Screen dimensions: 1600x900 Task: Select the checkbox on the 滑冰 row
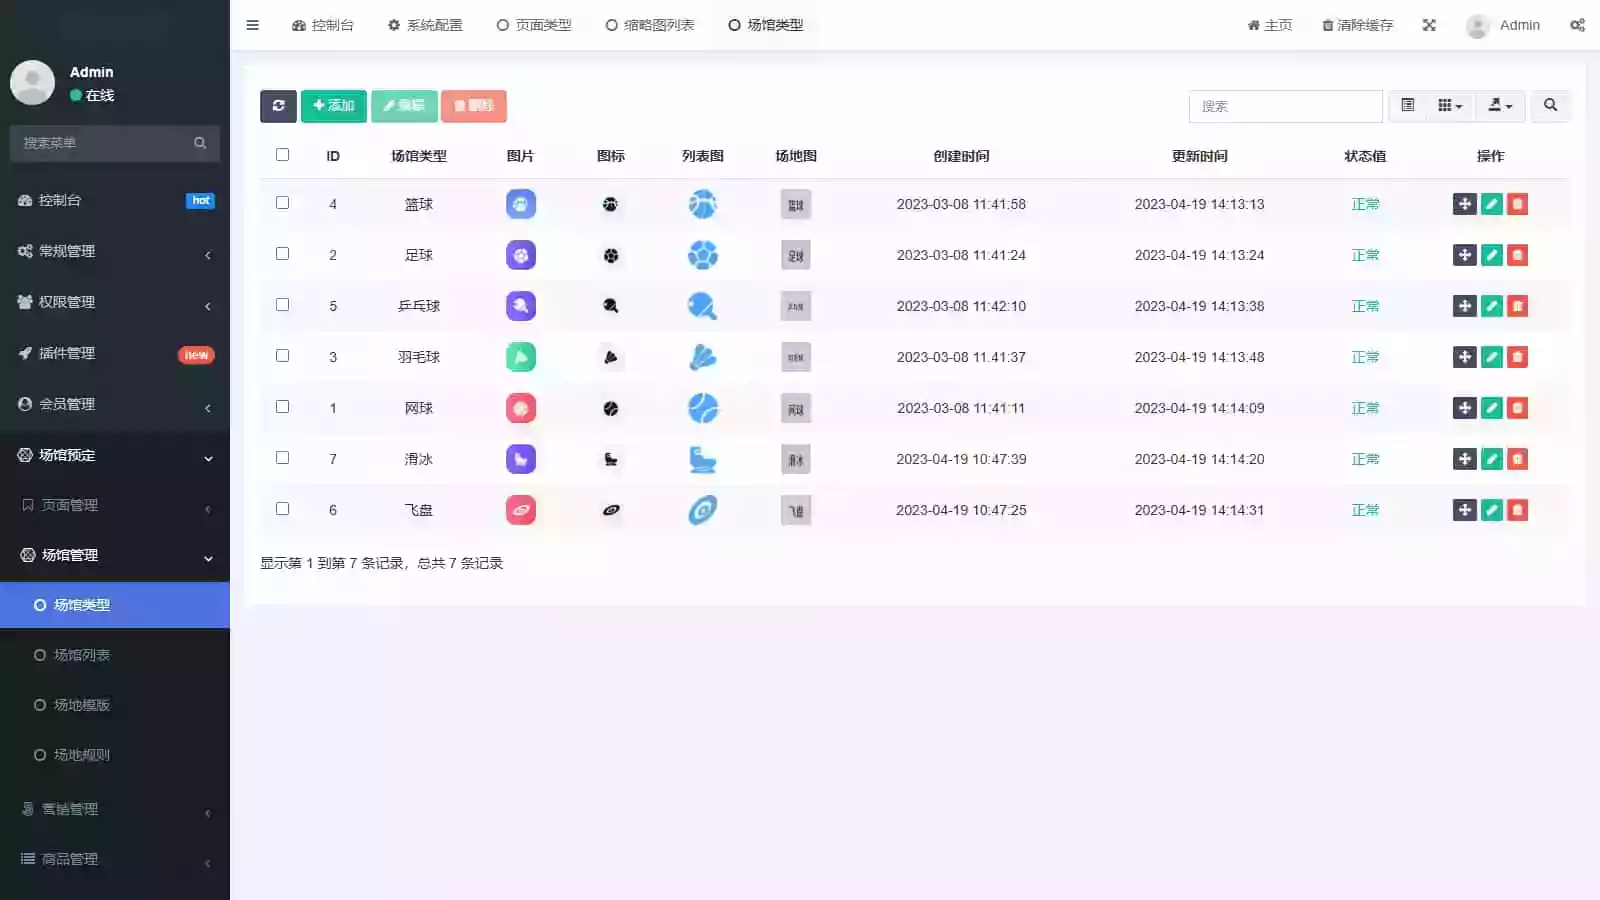[283, 458]
